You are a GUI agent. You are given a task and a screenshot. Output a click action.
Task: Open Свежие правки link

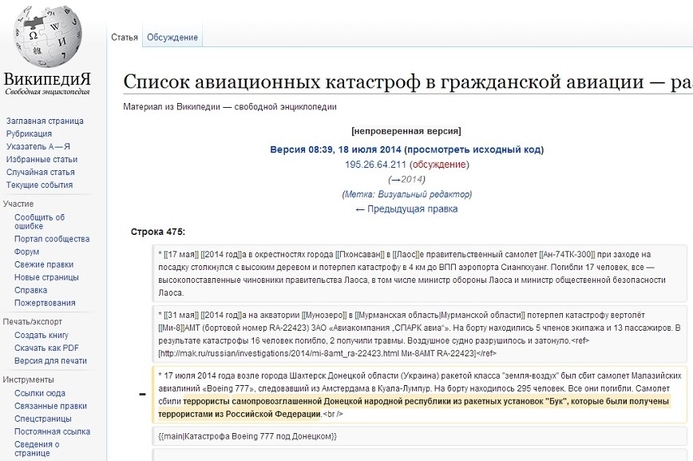(44, 265)
